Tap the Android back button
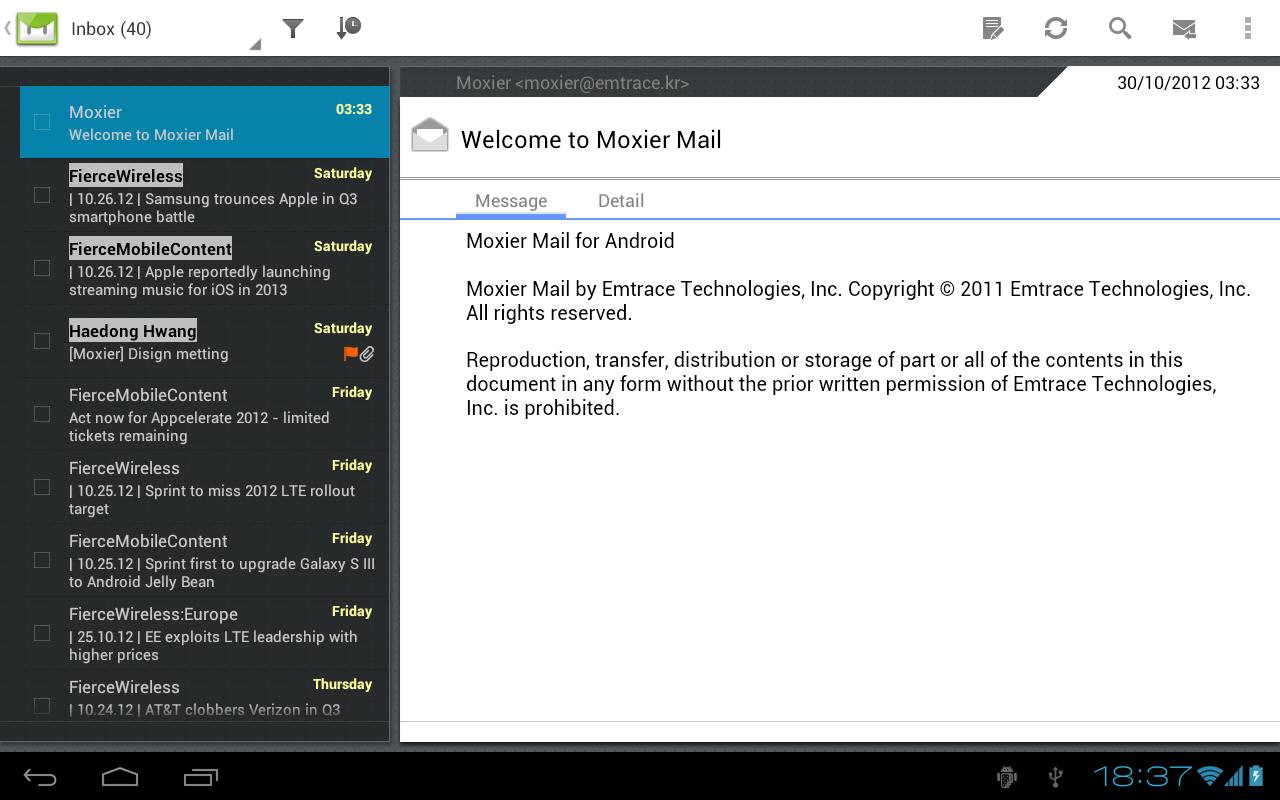This screenshot has height=800, width=1280. point(40,777)
